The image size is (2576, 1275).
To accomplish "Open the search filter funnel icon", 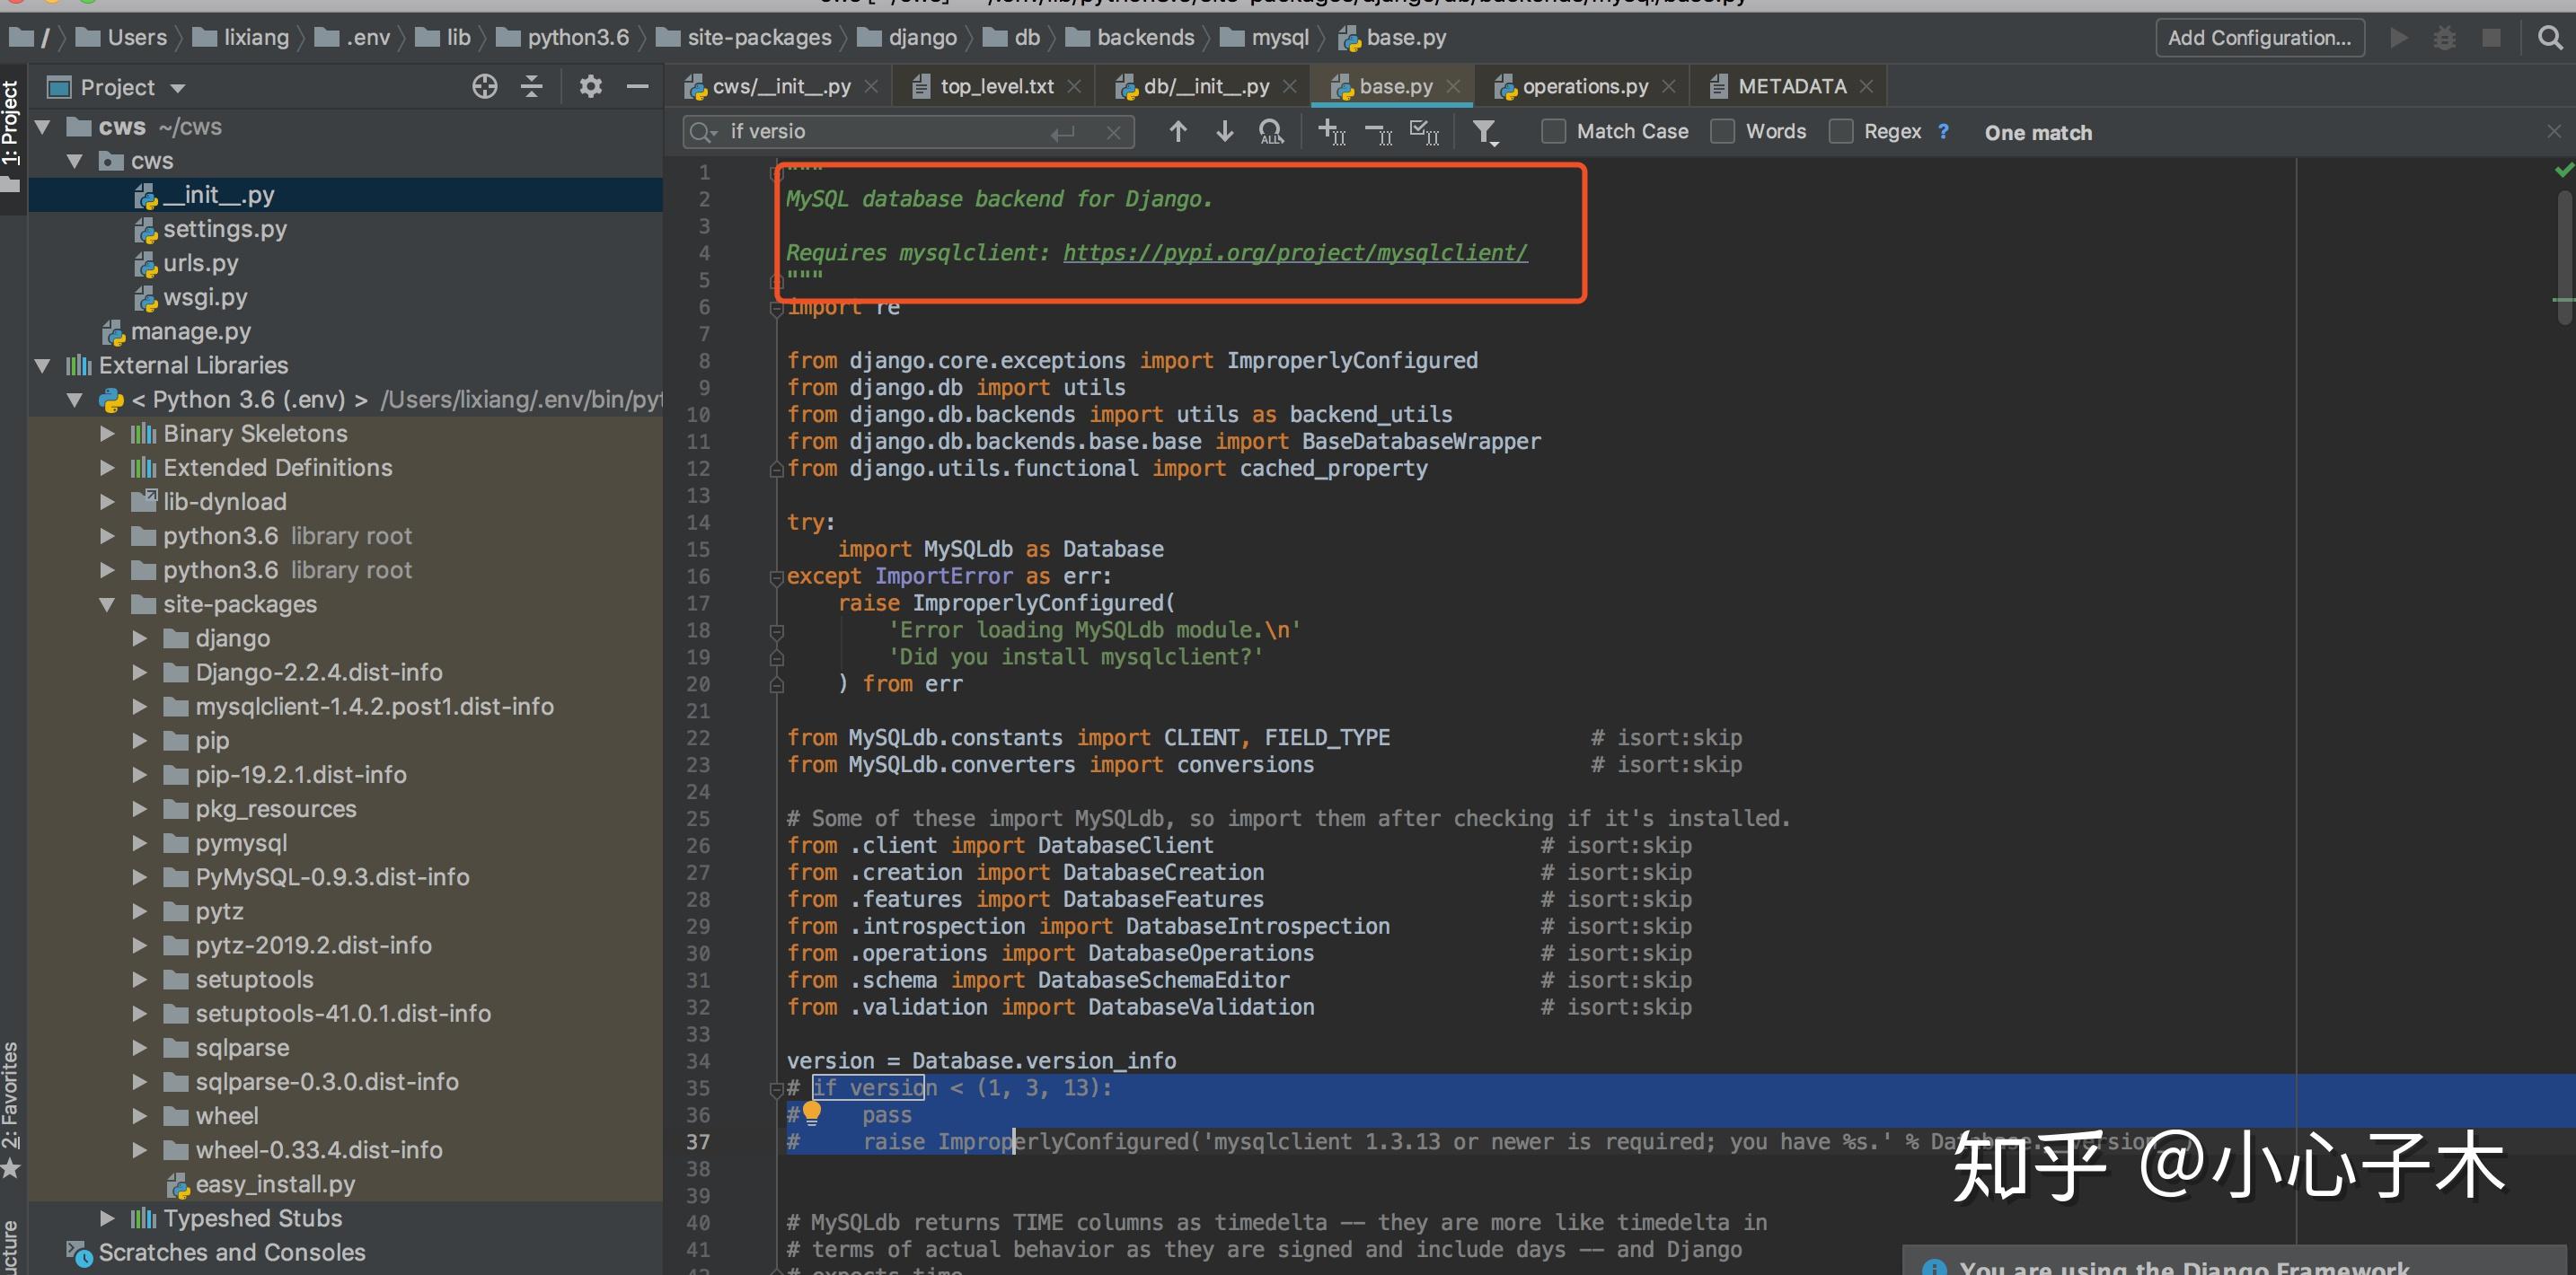I will coord(1486,131).
